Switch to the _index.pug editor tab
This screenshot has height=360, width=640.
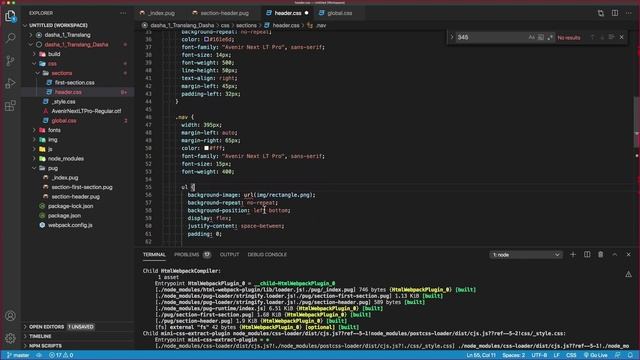pyautogui.click(x=161, y=13)
